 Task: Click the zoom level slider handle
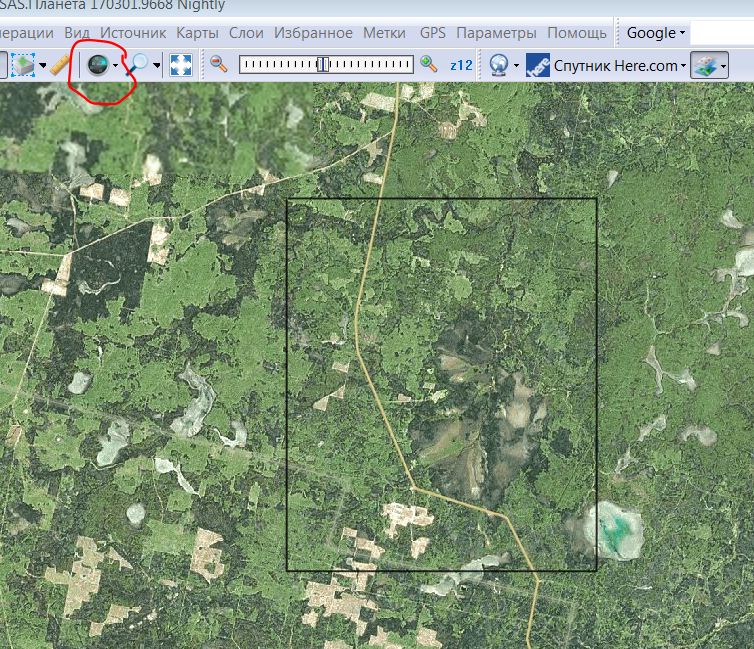pyautogui.click(x=323, y=65)
